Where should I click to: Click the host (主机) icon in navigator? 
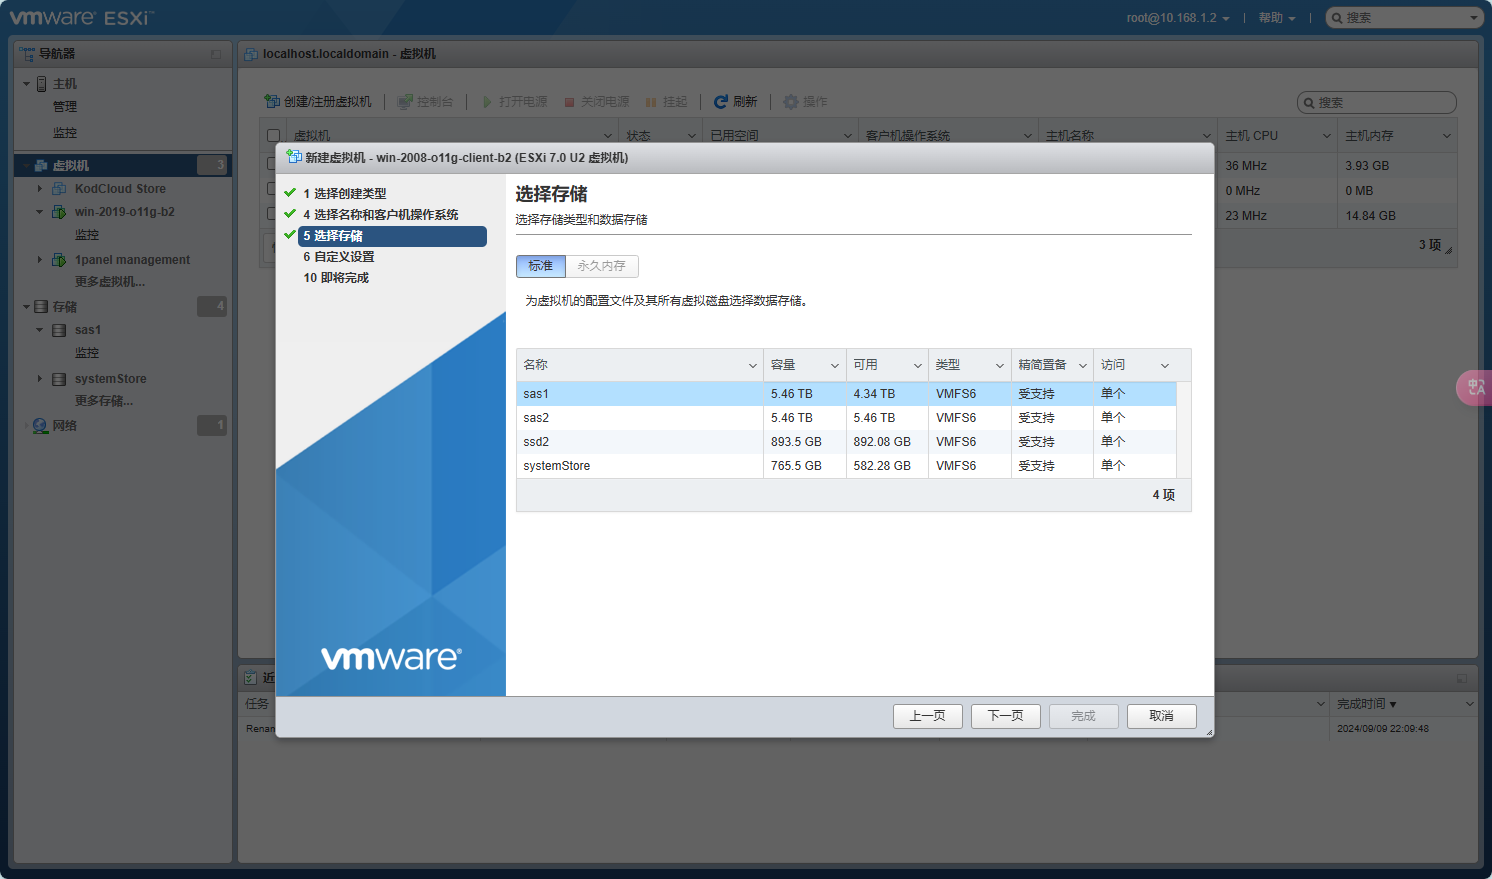coord(41,84)
